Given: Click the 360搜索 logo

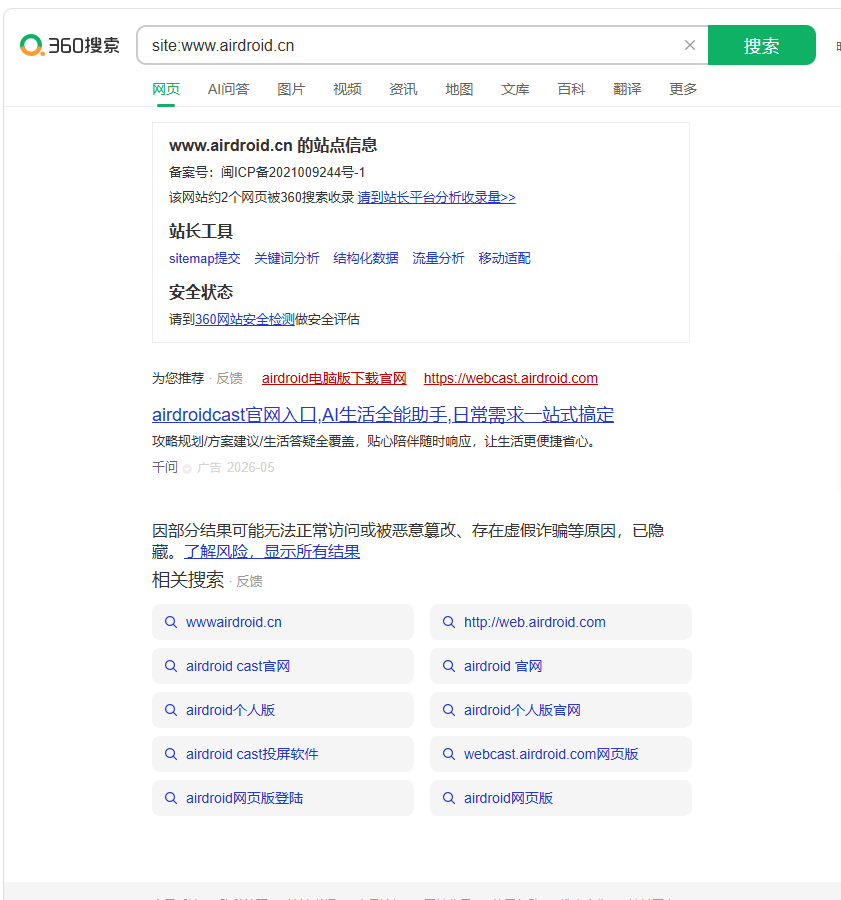Looking at the screenshot, I should point(69,45).
